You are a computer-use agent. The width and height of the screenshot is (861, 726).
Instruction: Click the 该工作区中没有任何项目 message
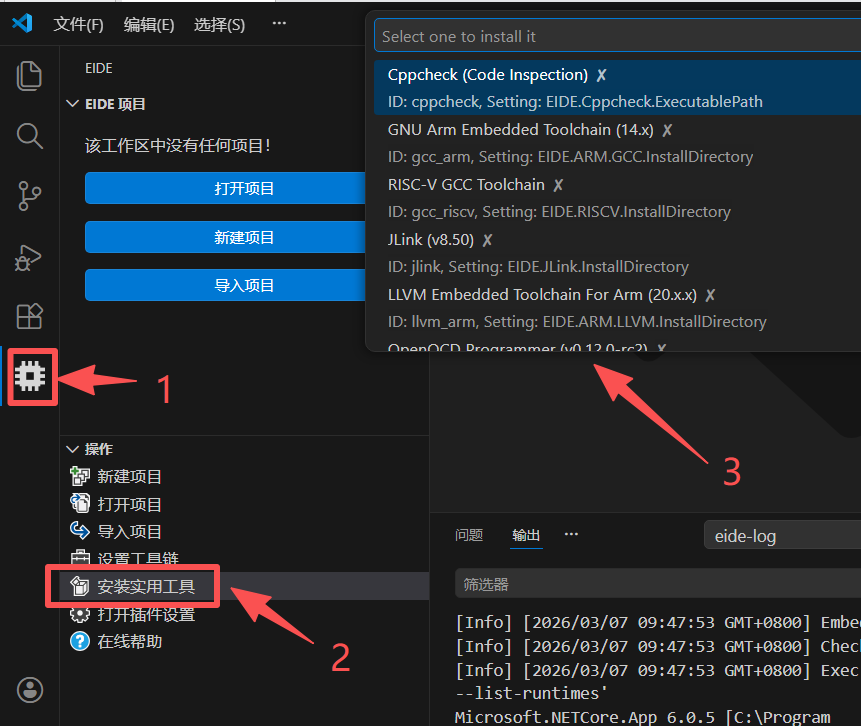(x=177, y=146)
